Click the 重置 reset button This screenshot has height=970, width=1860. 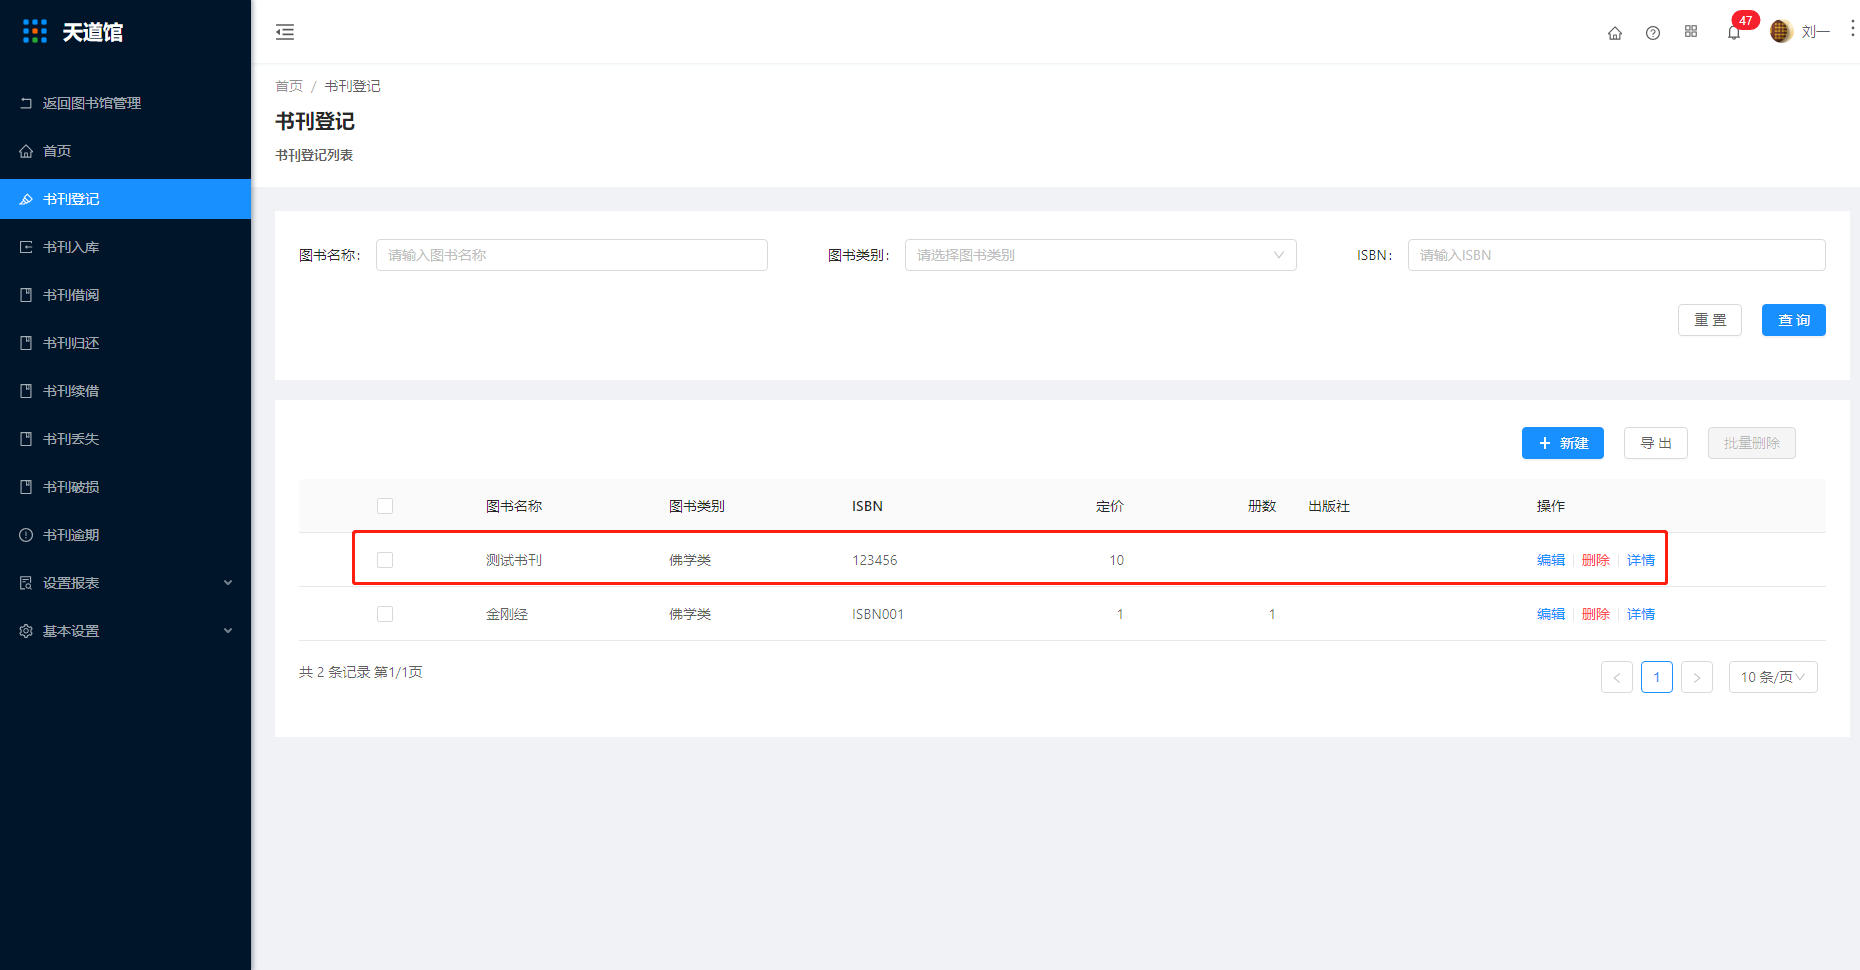1709,320
